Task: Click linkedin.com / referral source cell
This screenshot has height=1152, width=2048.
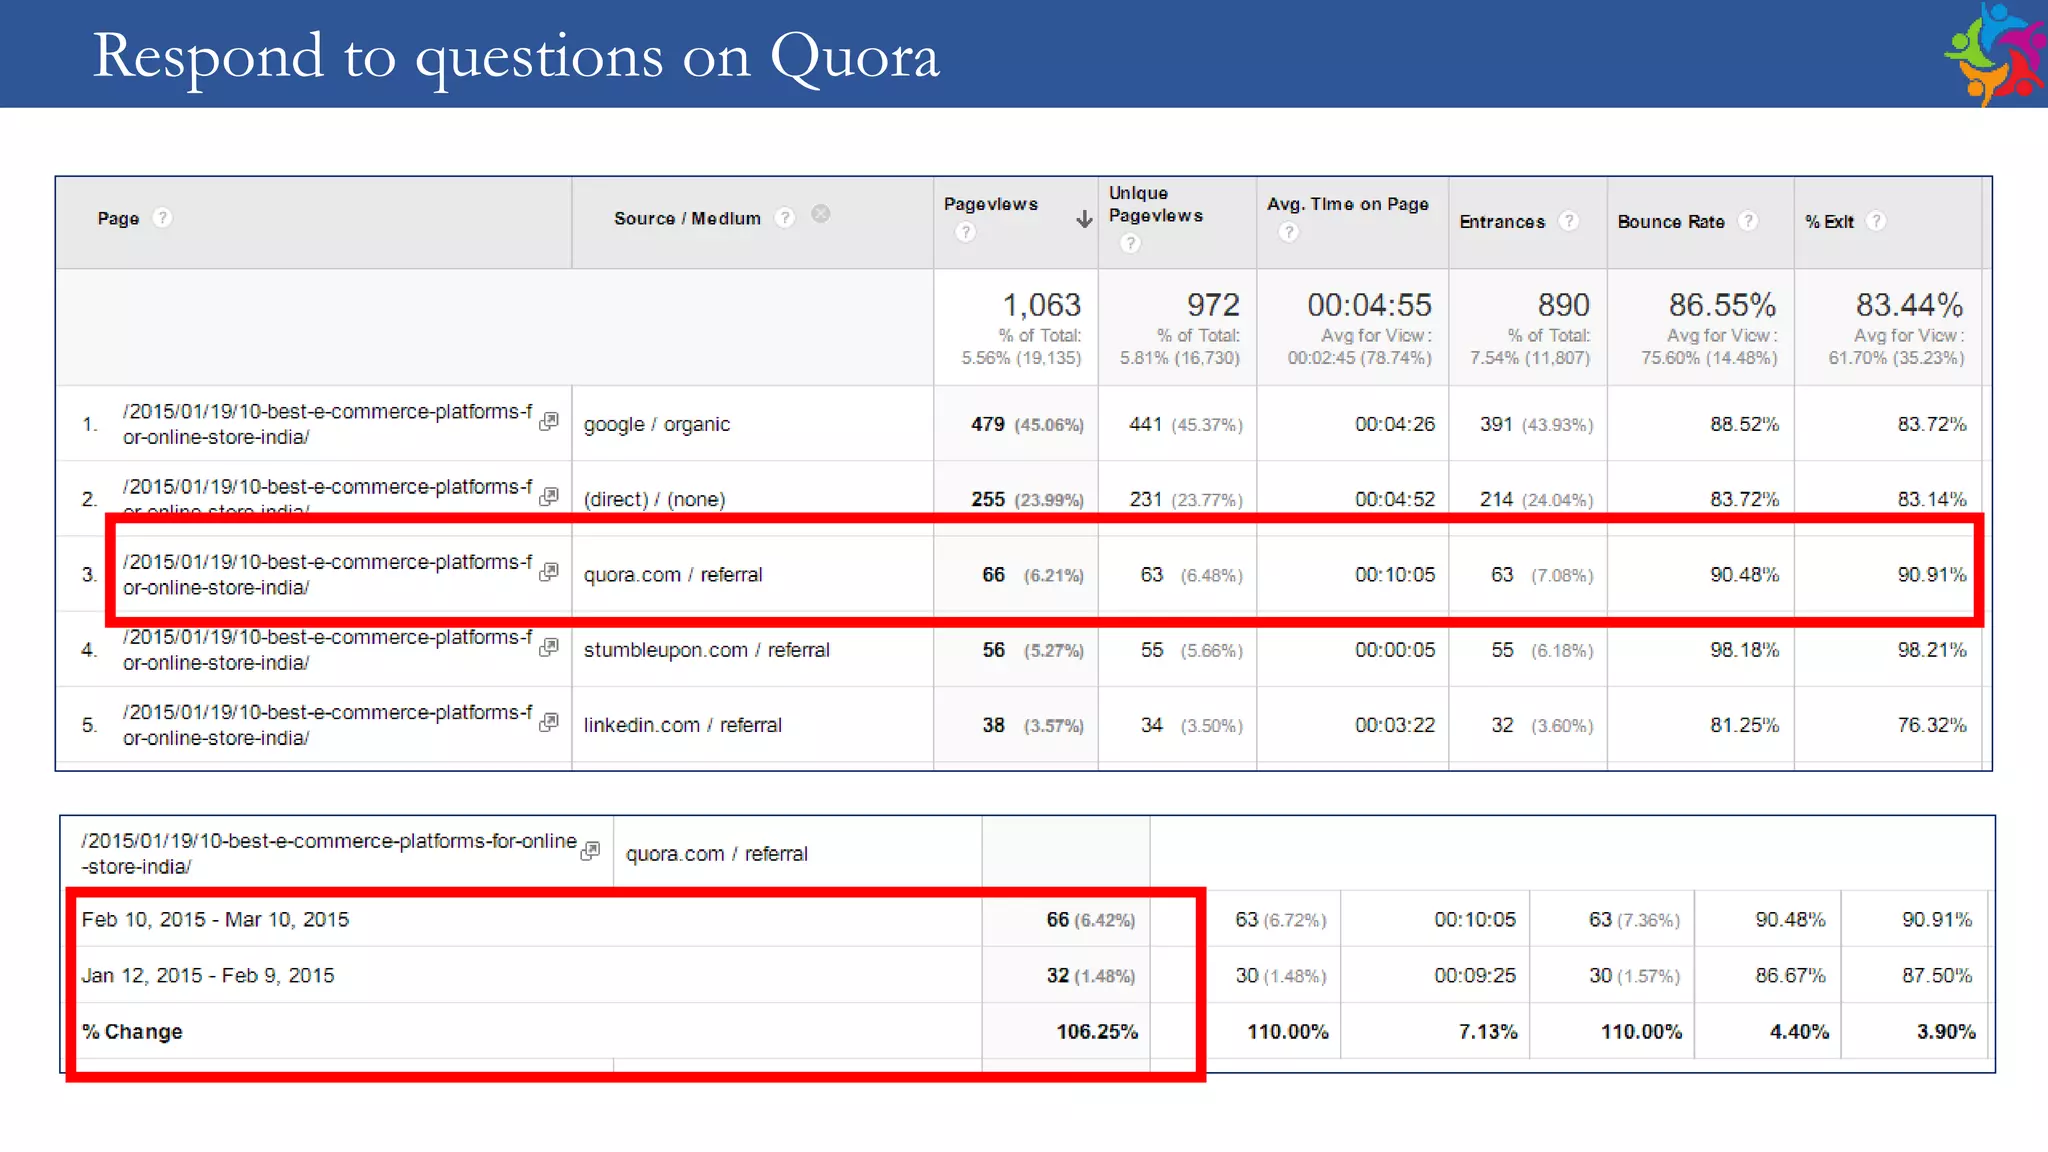Action: coord(683,725)
